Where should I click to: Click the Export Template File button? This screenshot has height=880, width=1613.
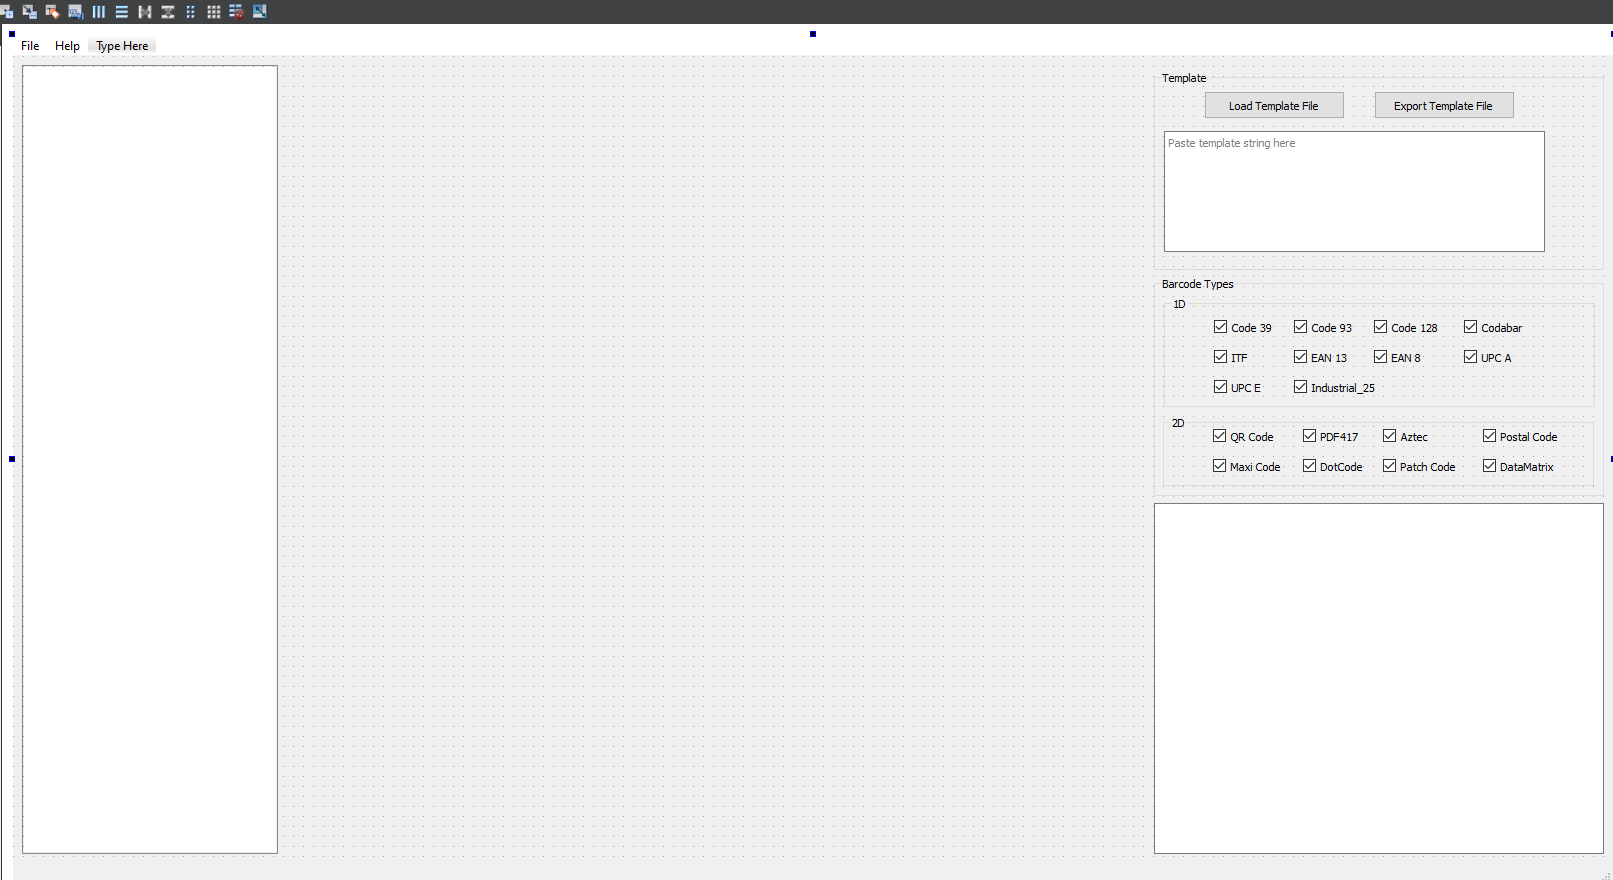click(x=1443, y=106)
